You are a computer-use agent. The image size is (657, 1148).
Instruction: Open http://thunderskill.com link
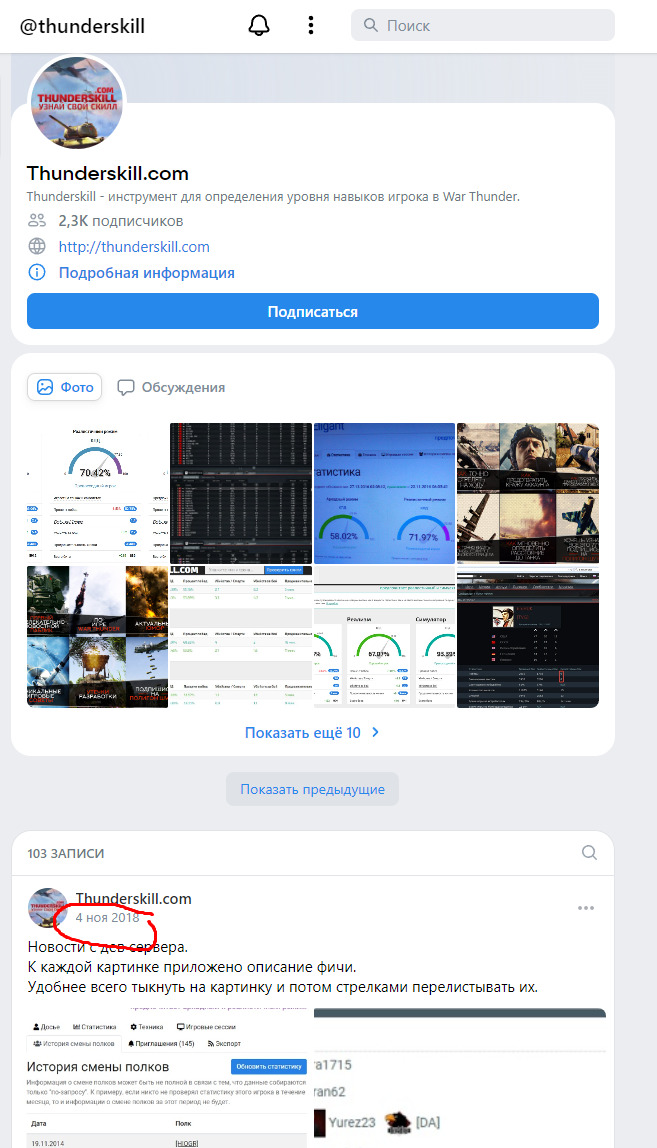pyautogui.click(x=134, y=247)
